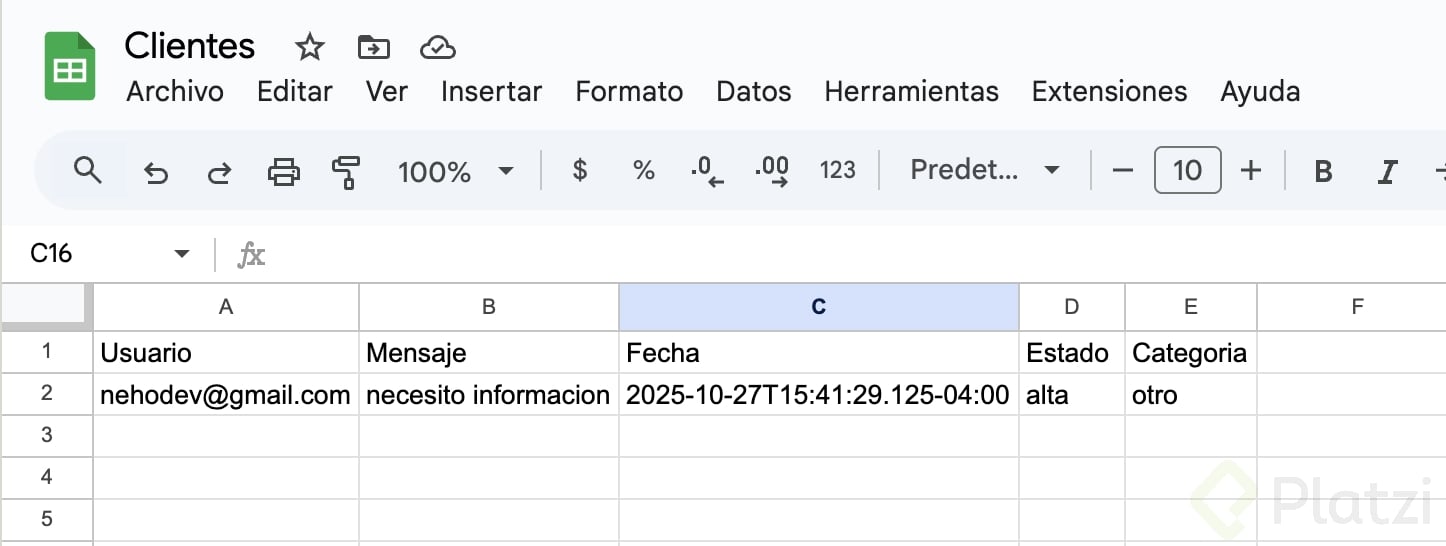
Task: Toggle bold formatting
Action: click(1323, 172)
